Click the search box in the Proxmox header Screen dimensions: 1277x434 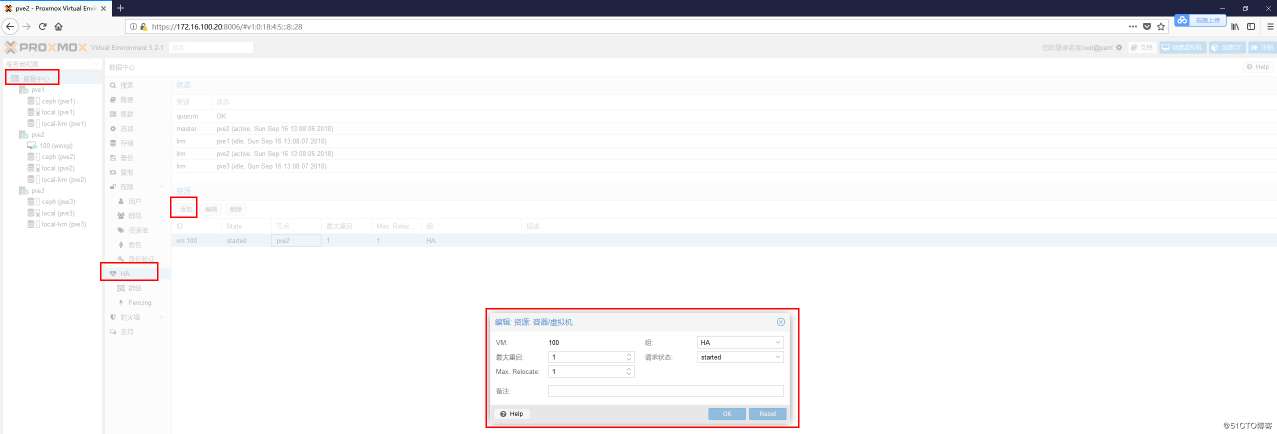pyautogui.click(x=211, y=47)
